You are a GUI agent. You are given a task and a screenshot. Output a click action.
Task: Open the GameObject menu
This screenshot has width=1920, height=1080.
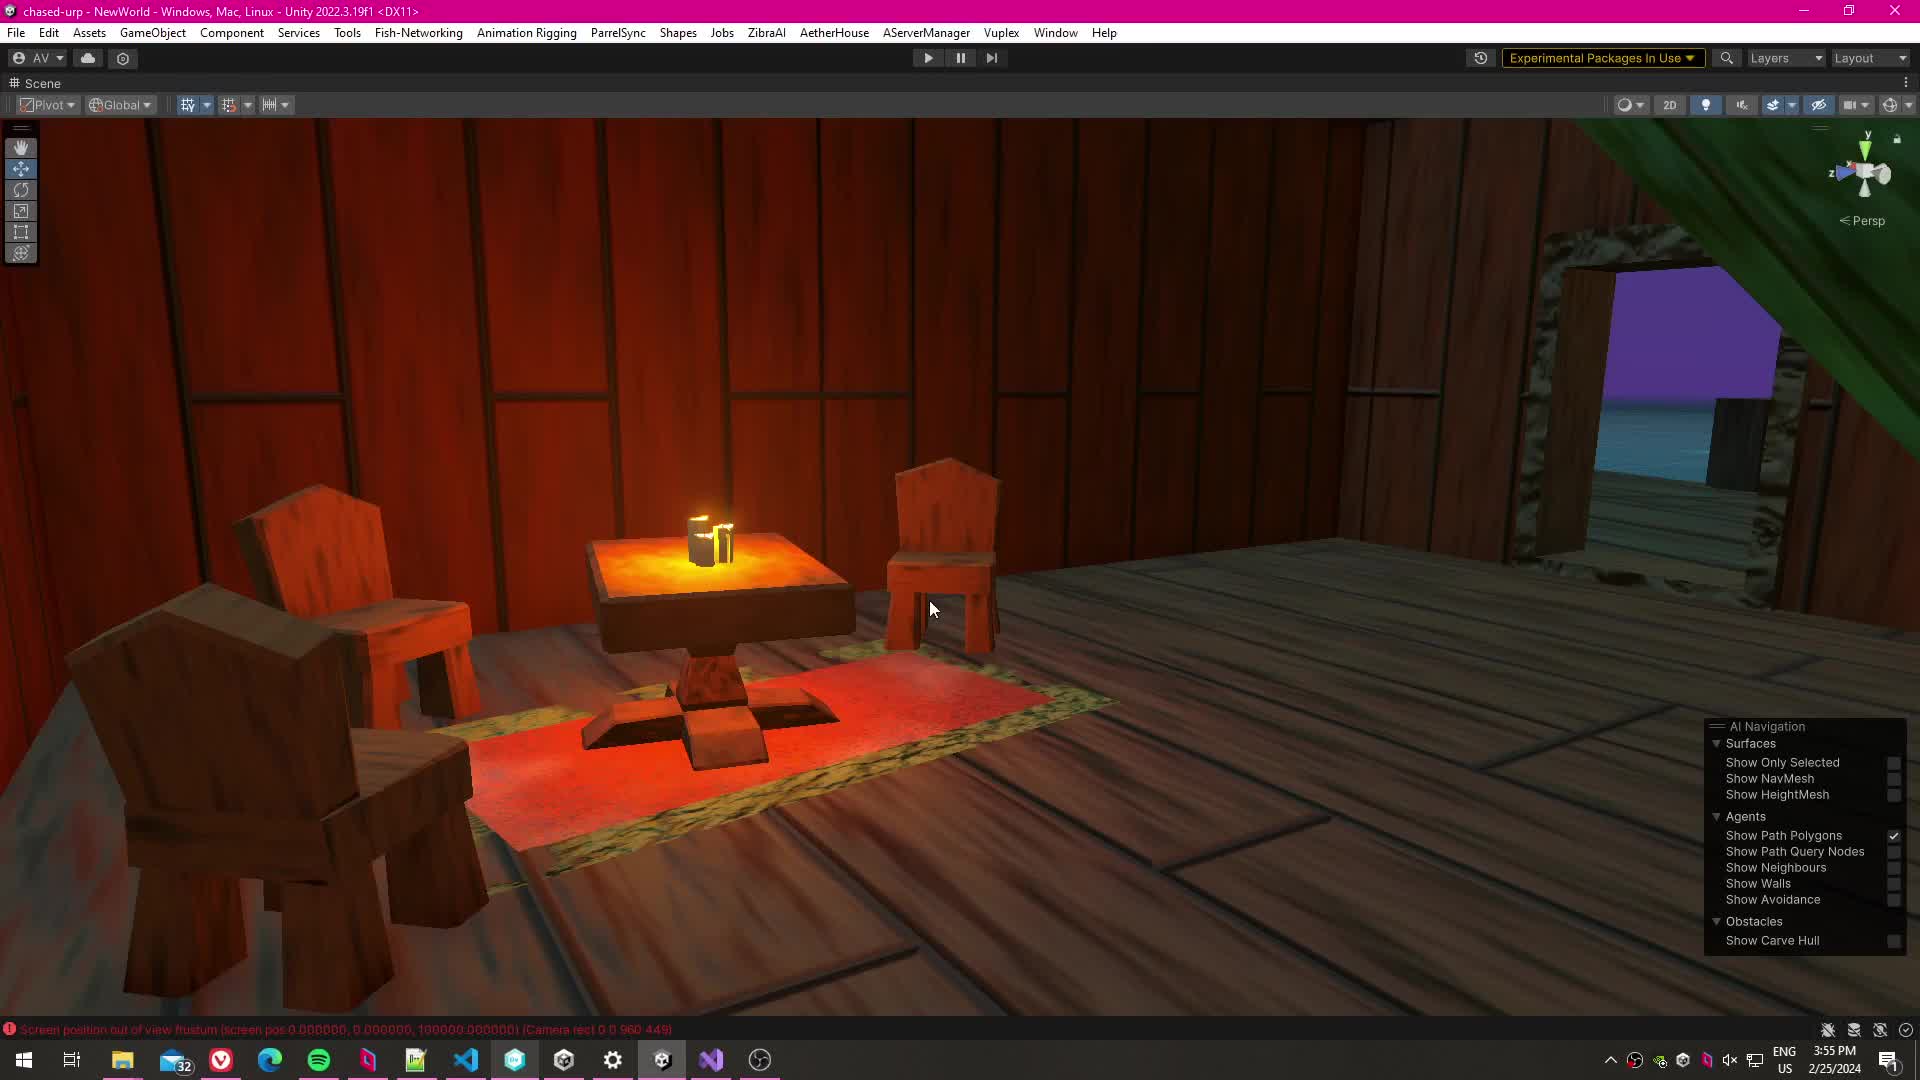click(152, 33)
